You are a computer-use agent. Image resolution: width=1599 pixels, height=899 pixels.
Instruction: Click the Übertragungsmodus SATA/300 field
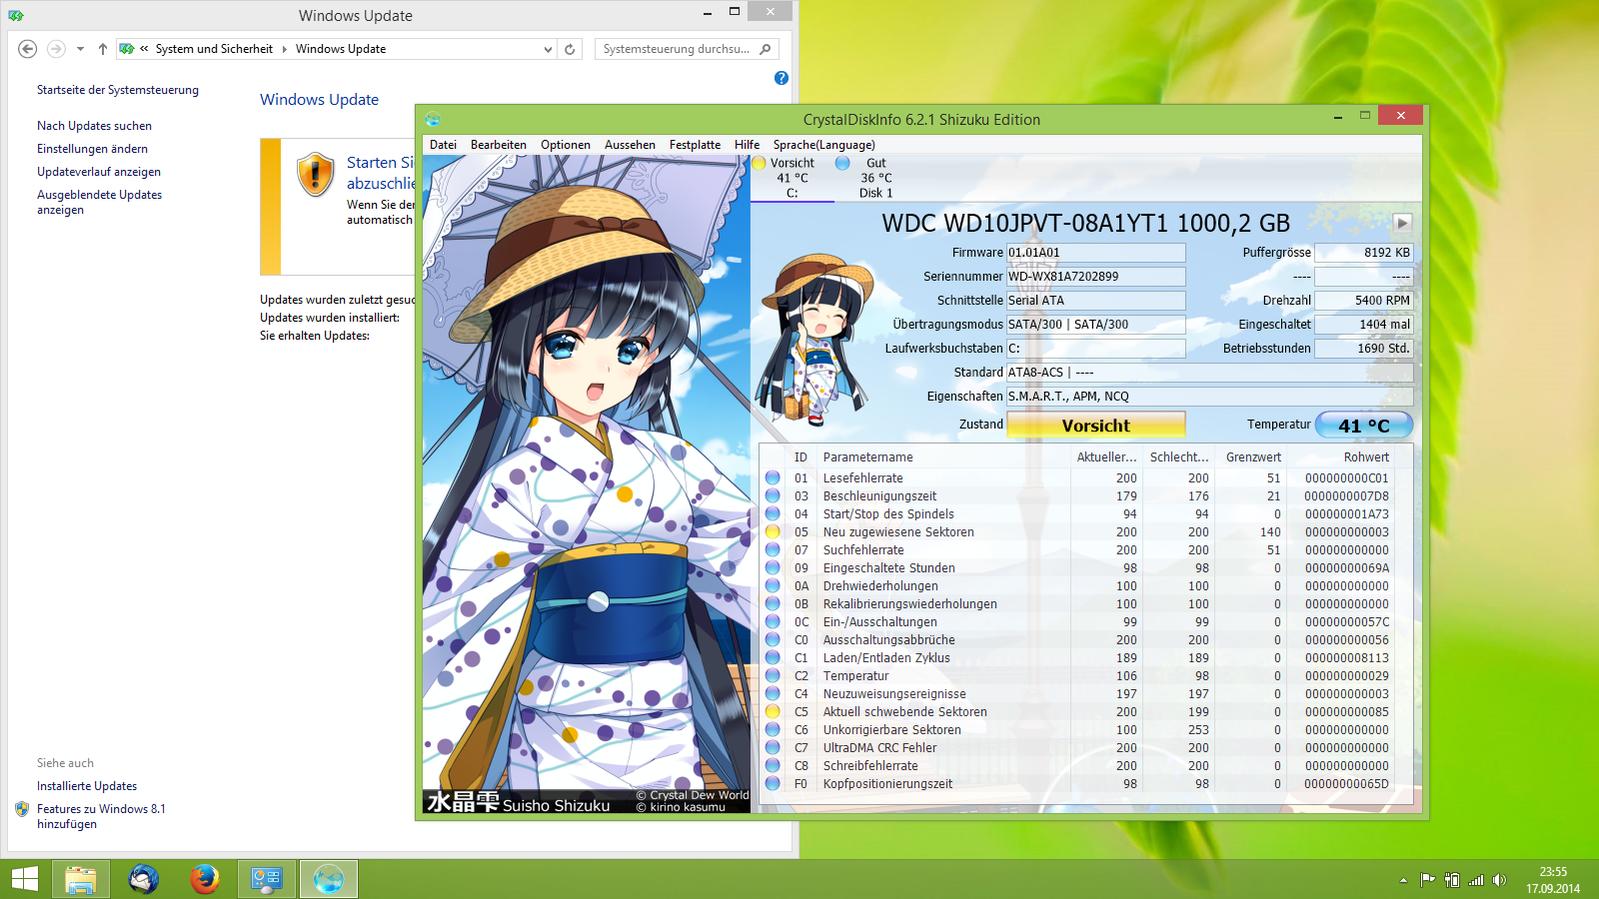[1096, 325]
